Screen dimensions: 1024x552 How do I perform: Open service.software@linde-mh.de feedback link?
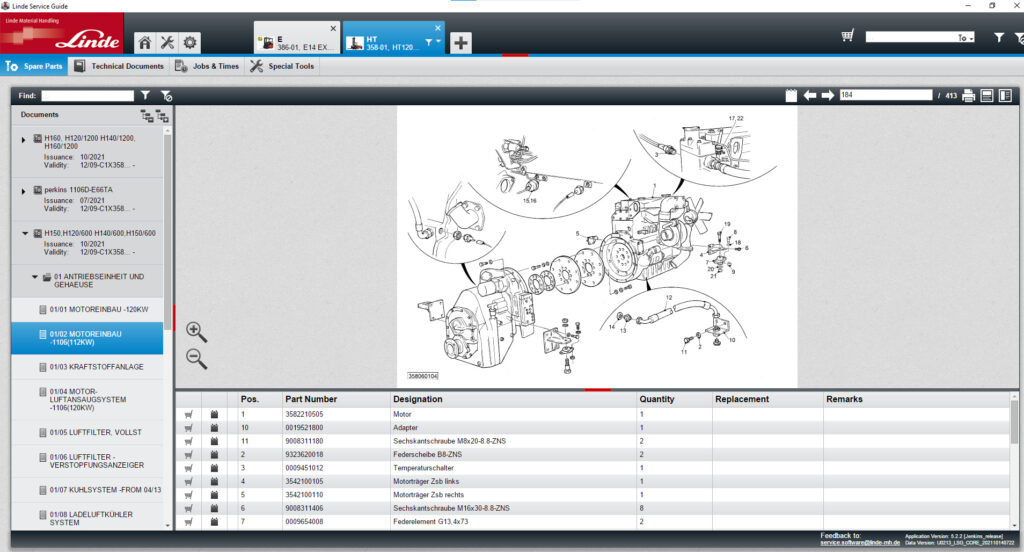tap(859, 543)
